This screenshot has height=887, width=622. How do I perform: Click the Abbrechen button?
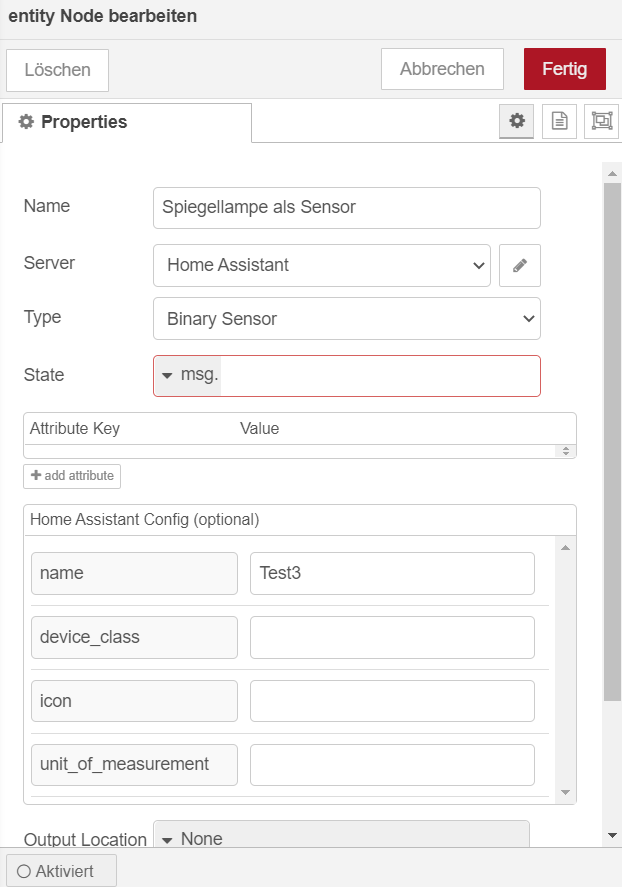[442, 69]
